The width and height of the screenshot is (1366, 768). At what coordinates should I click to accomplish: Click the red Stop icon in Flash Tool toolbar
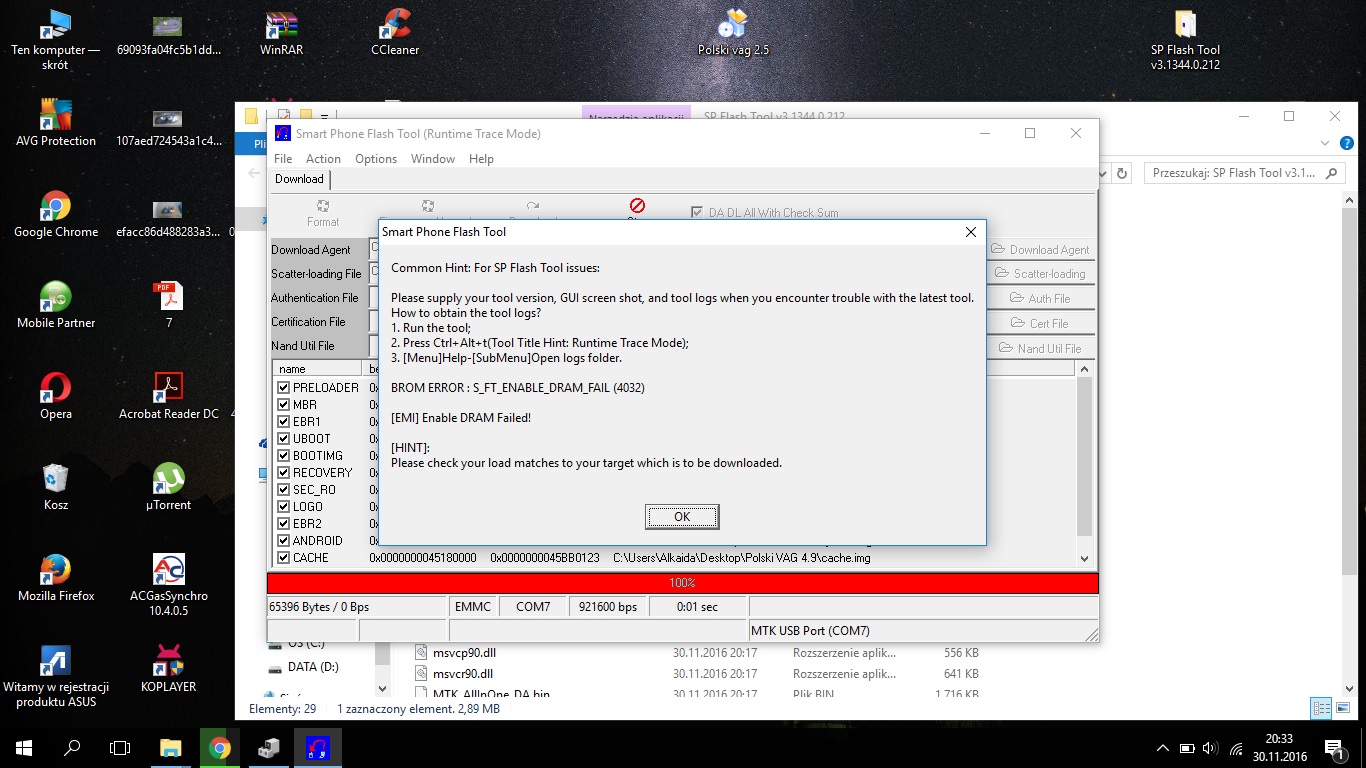click(x=637, y=206)
